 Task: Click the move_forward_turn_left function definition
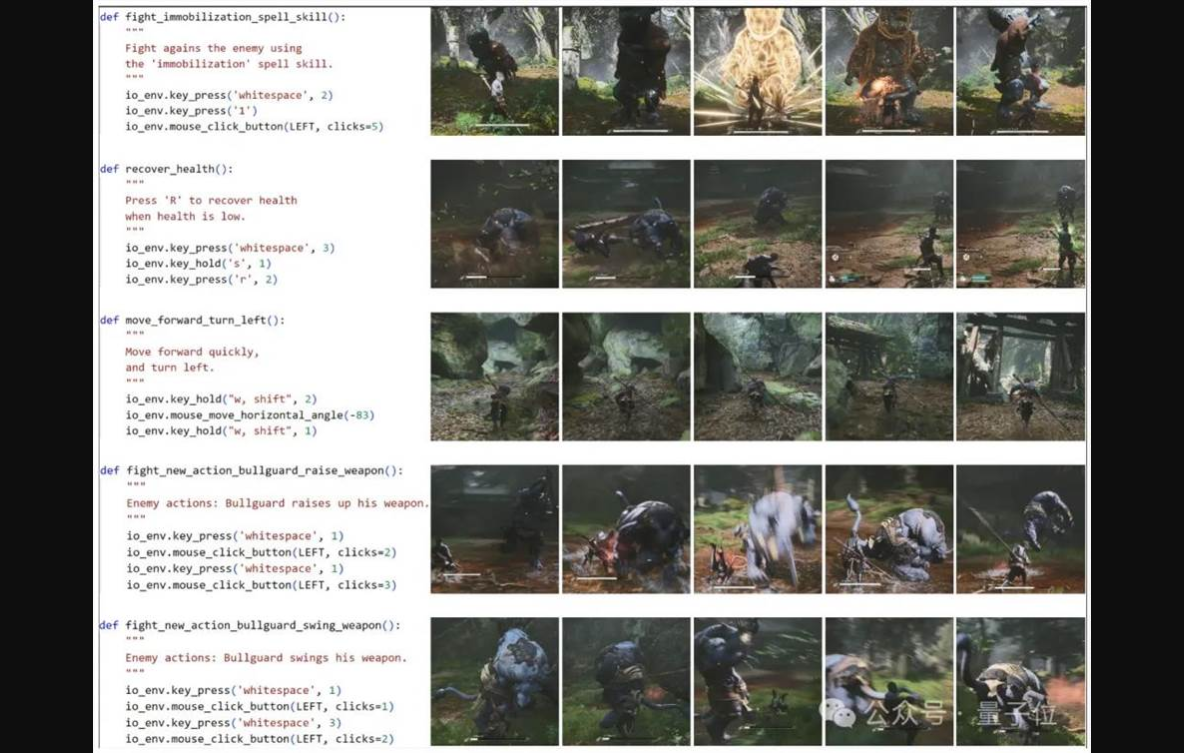[192, 320]
